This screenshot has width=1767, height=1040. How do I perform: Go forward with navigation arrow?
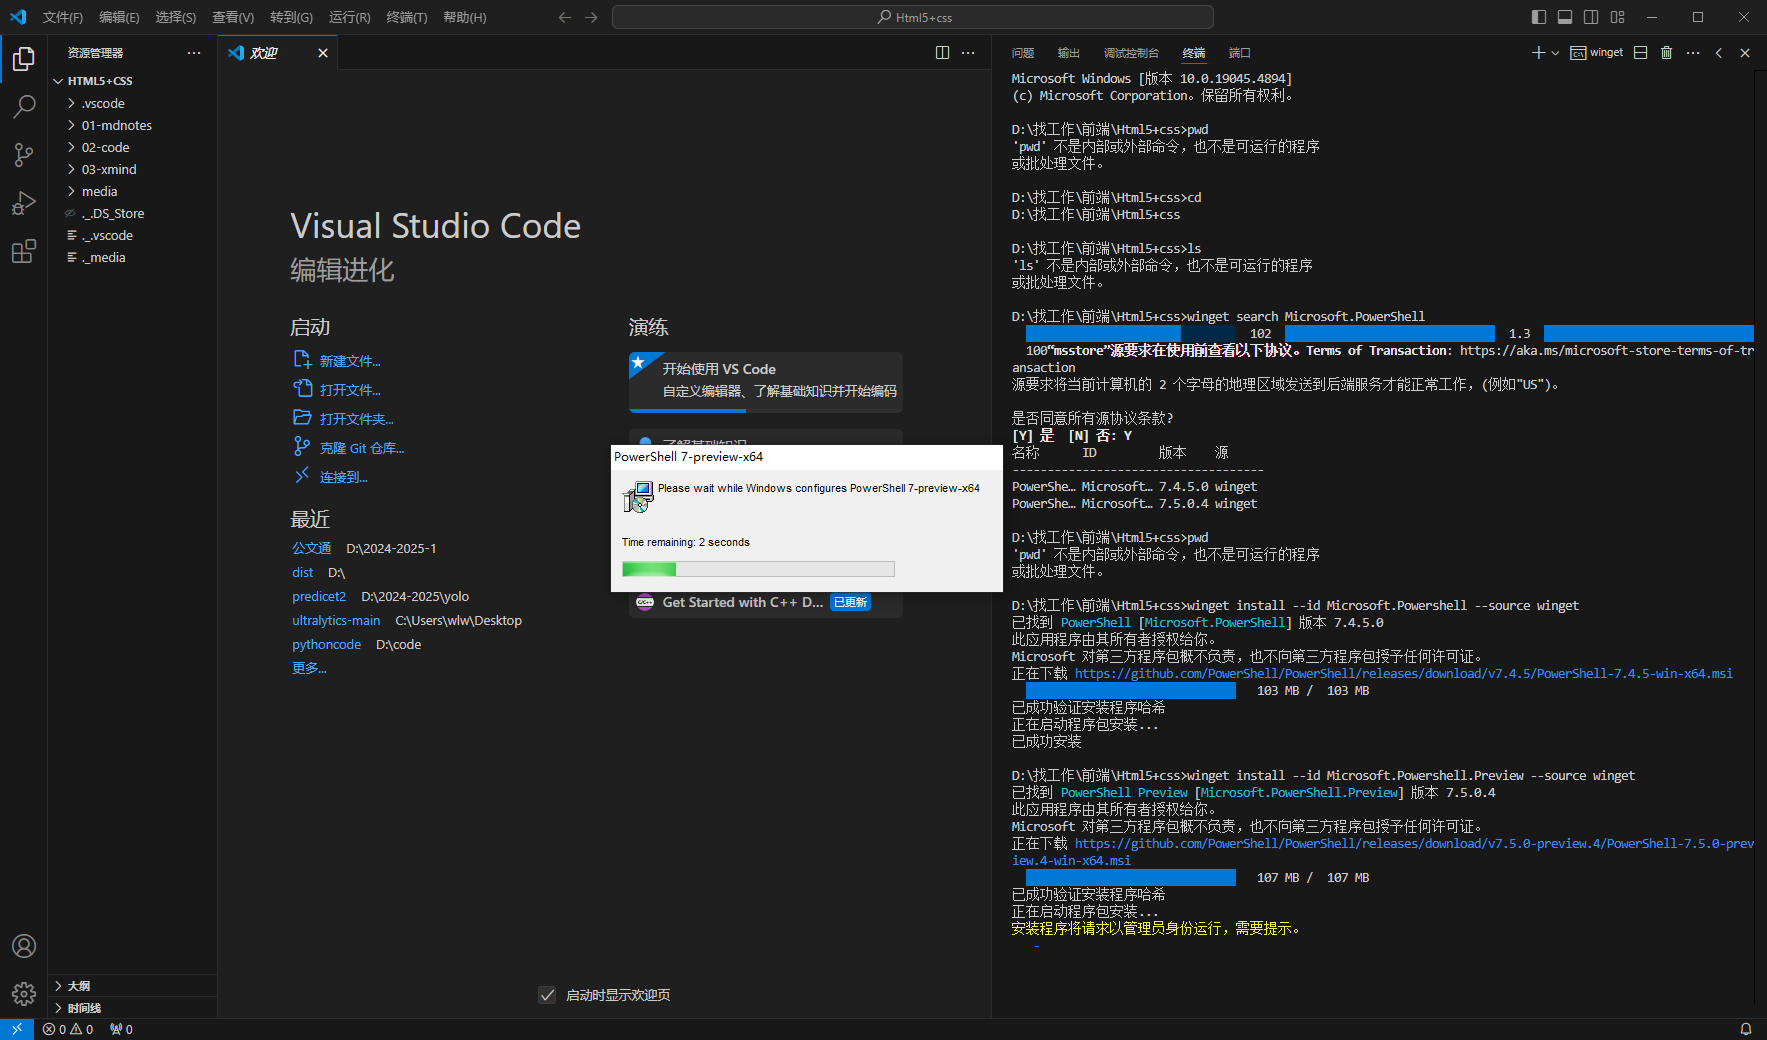591,17
